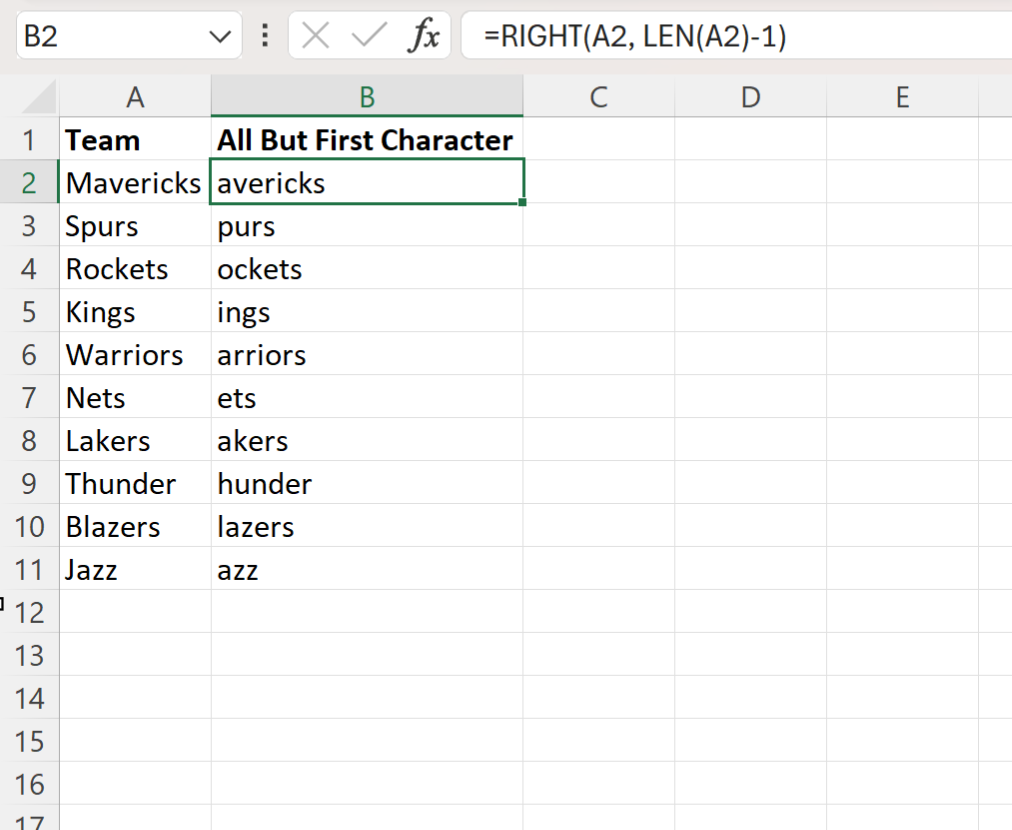The image size is (1012, 830).
Task: Click the Enter checkmark formula icon
Action: (369, 35)
